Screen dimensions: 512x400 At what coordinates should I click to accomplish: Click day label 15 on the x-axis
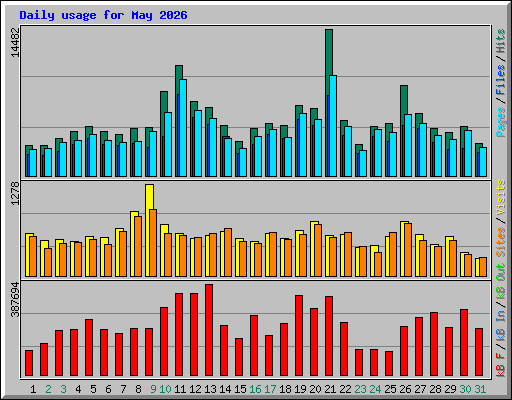coord(240,389)
